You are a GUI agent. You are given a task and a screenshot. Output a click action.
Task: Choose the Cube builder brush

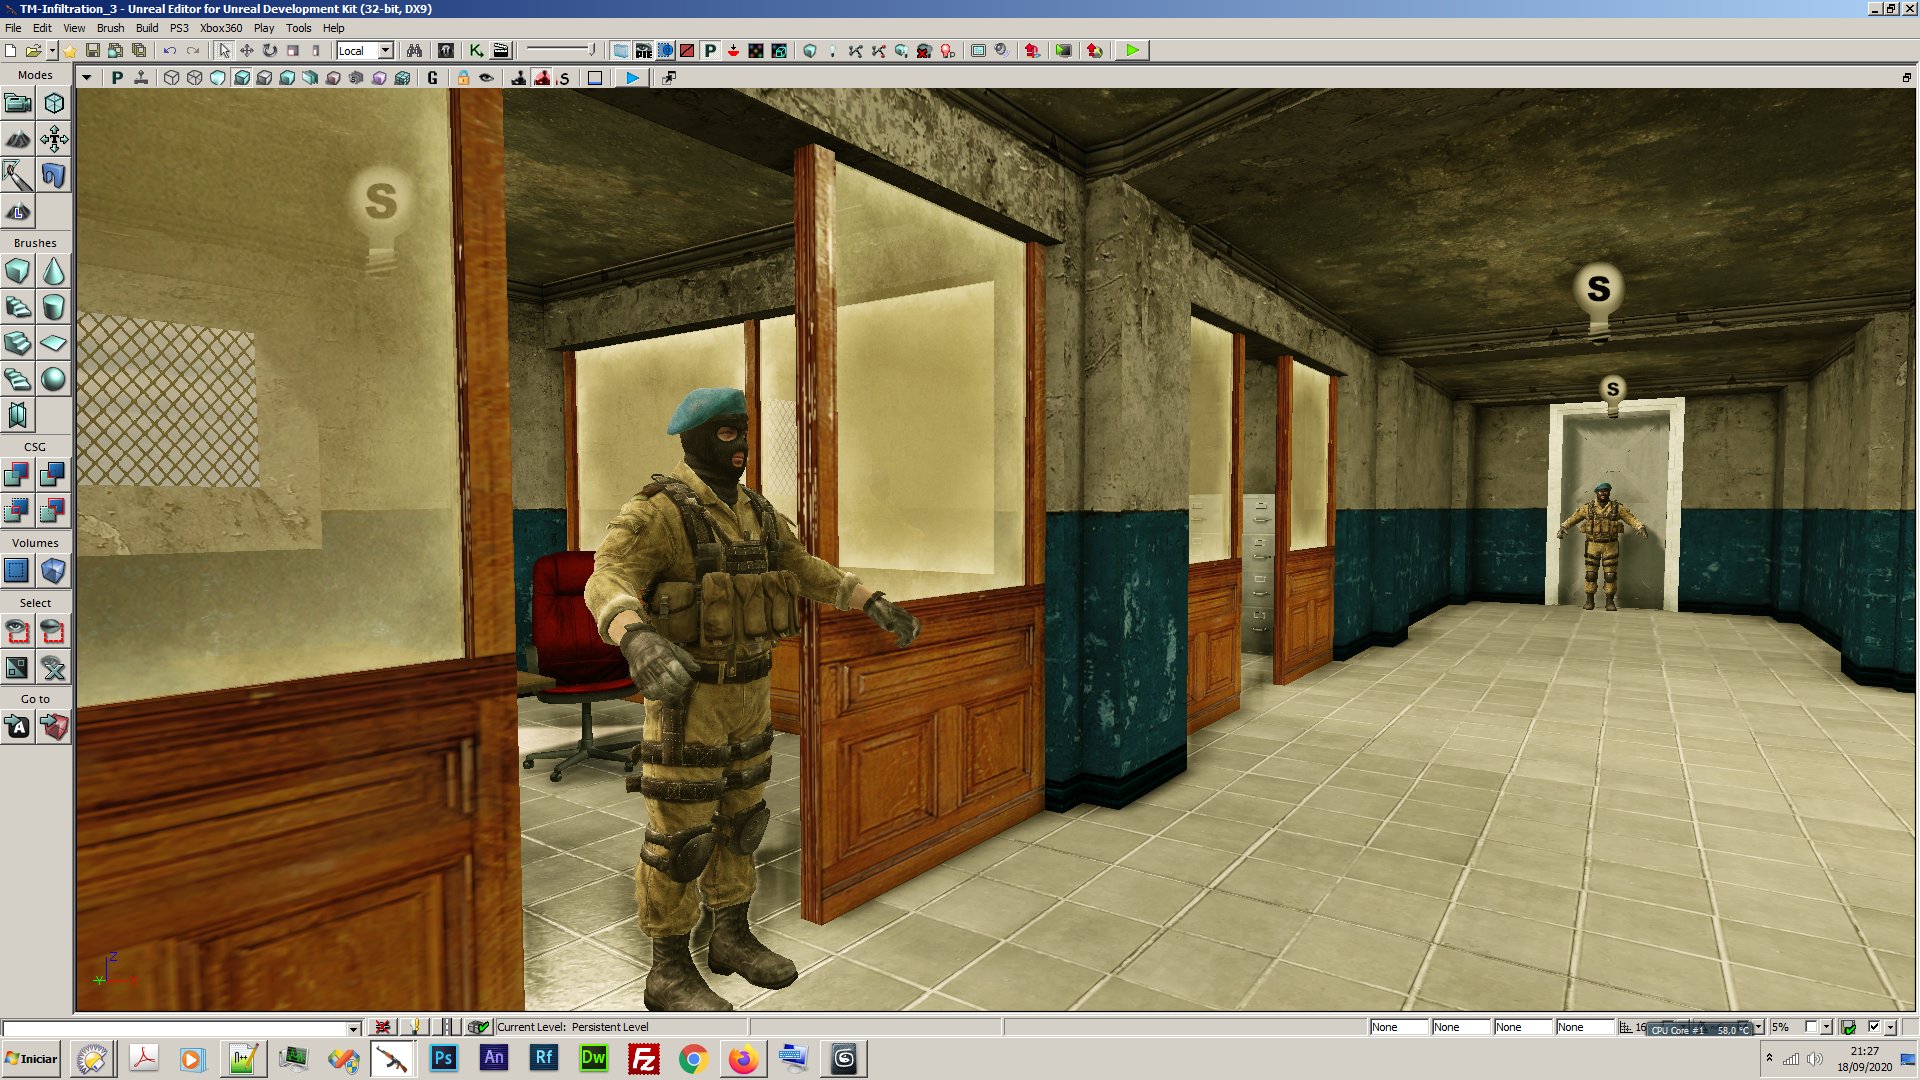coord(18,271)
